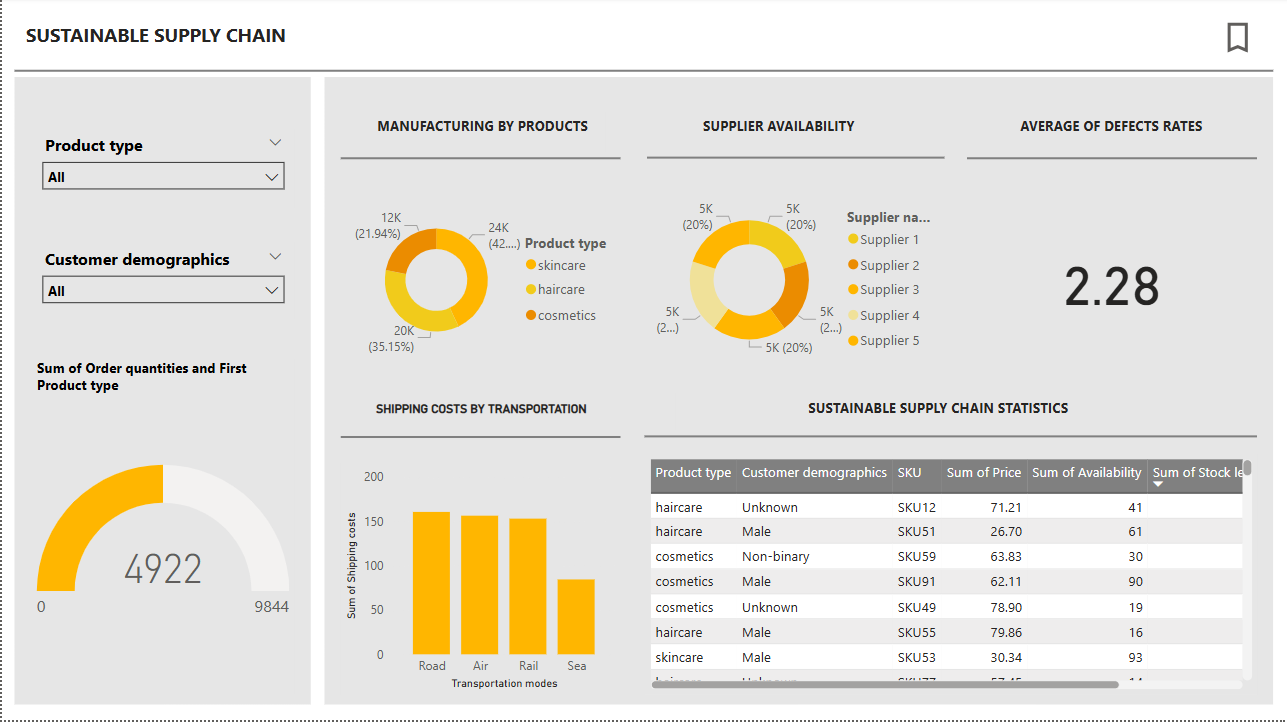Select the Road bar in shipping chart
This screenshot has height=722, width=1287.
click(x=432, y=580)
